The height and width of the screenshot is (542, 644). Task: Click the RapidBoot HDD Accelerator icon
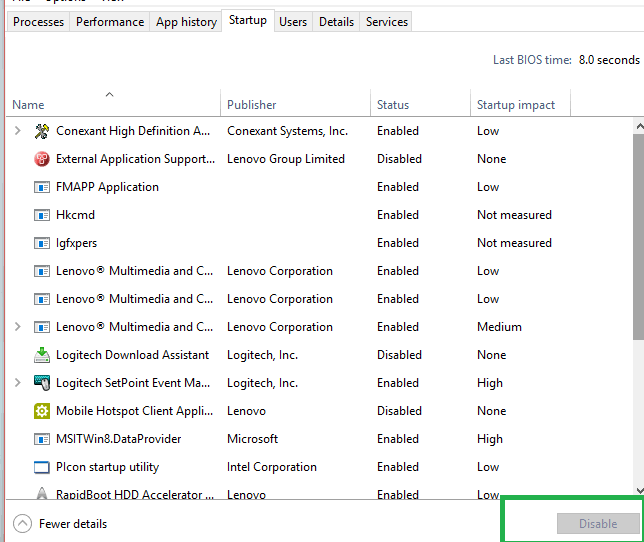coord(42,494)
